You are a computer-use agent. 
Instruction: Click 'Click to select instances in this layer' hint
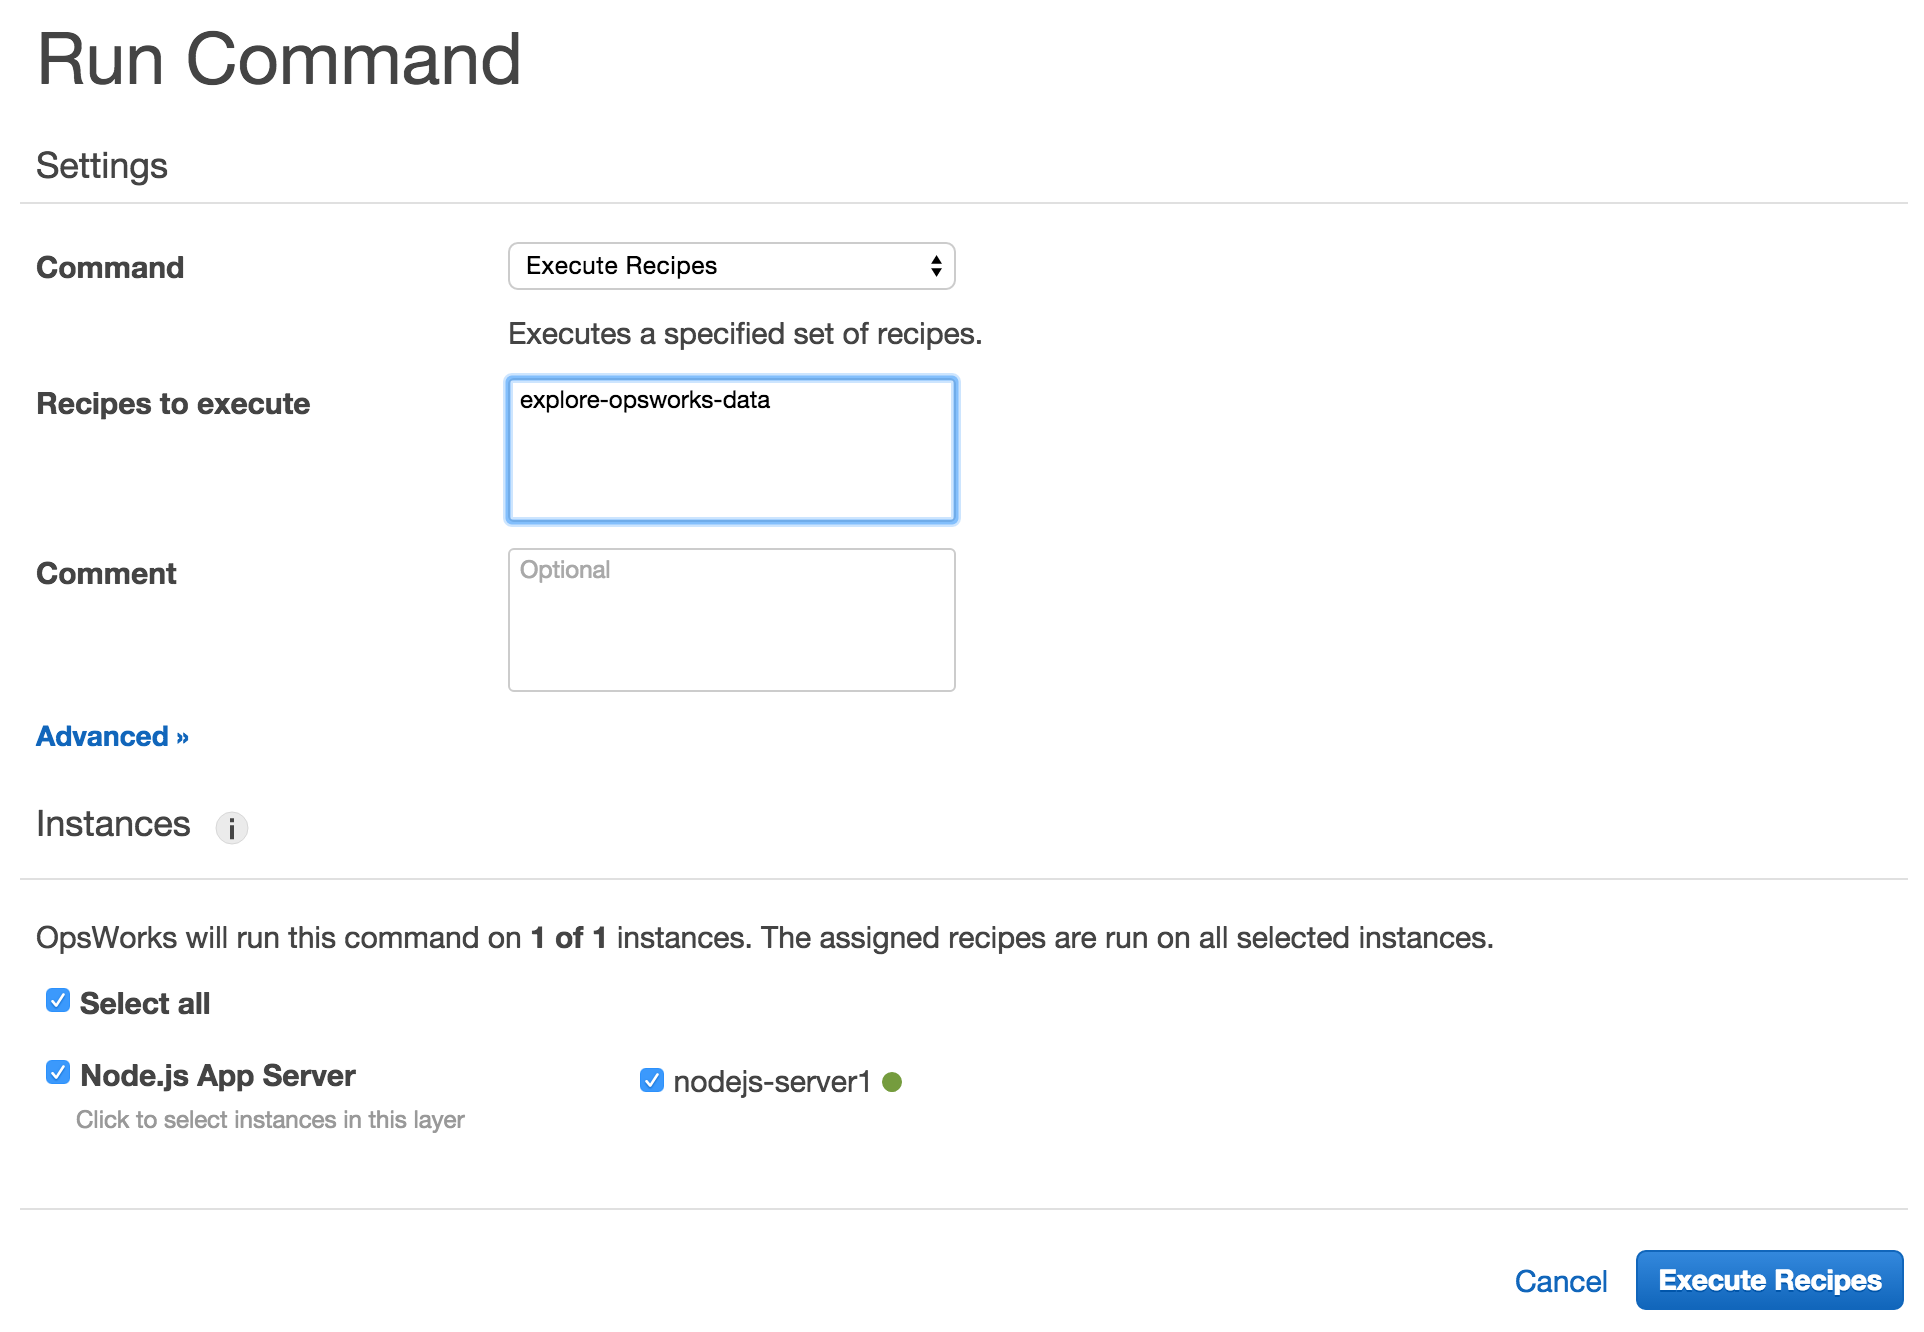point(270,1120)
